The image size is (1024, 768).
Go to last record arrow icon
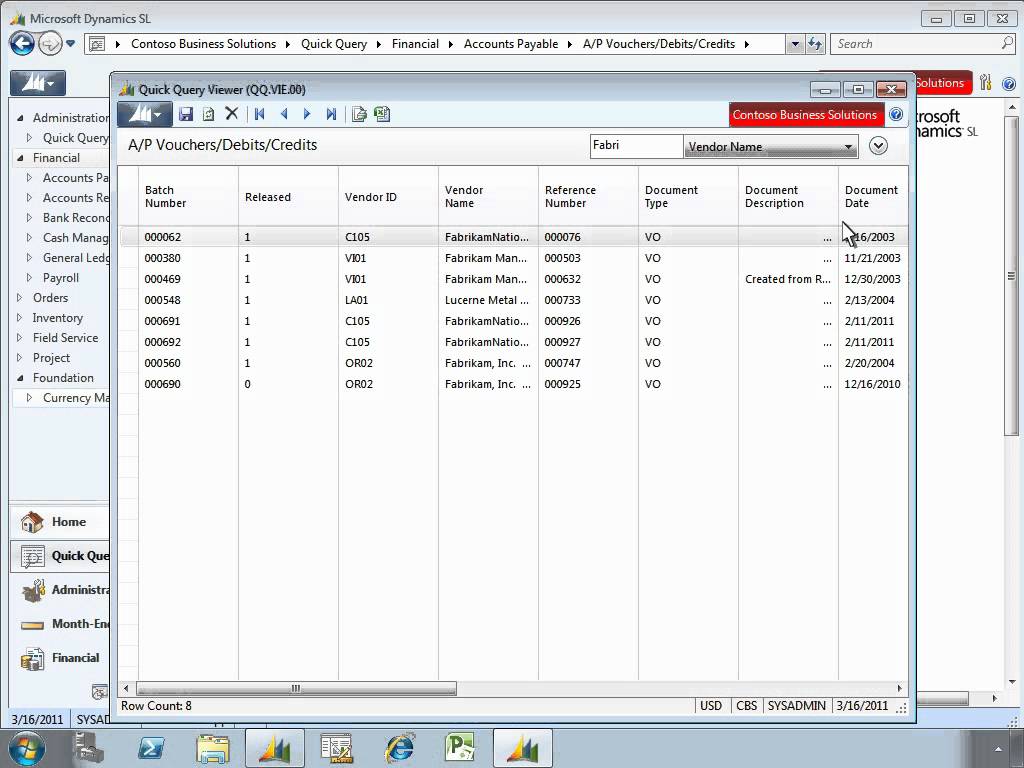pos(331,114)
